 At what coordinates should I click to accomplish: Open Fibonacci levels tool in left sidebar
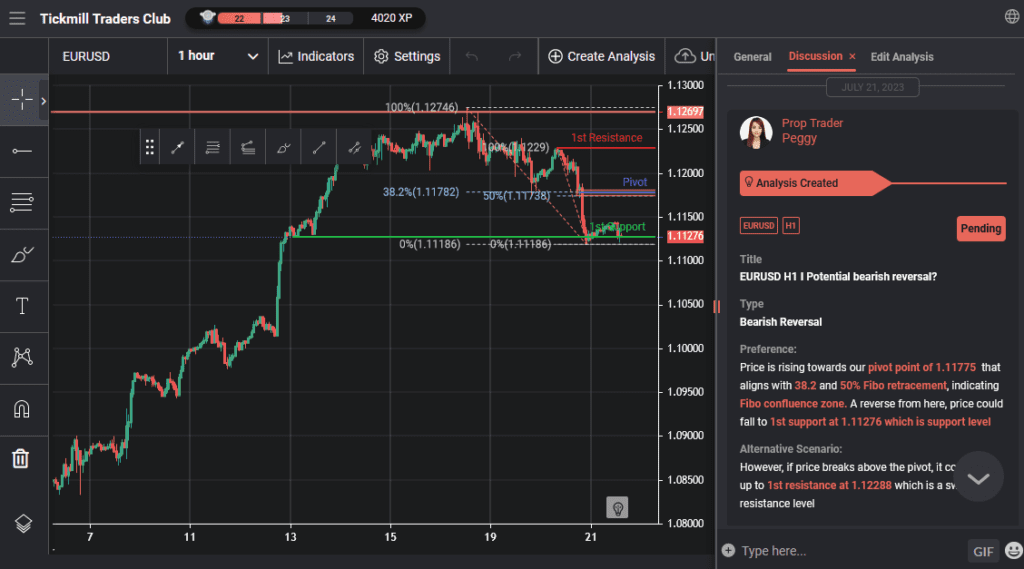pos(22,203)
